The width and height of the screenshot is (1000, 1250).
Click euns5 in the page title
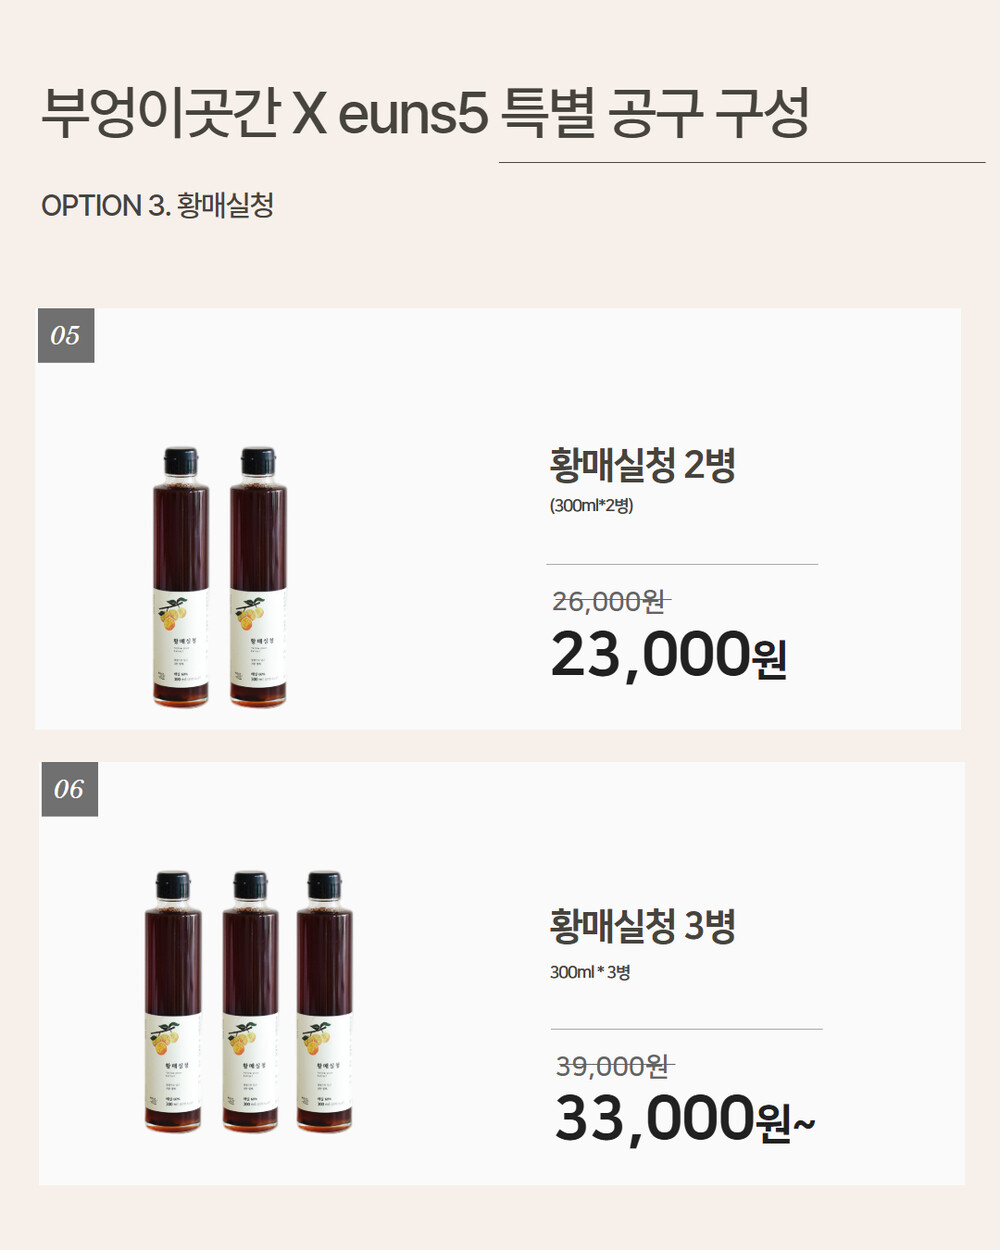412,113
